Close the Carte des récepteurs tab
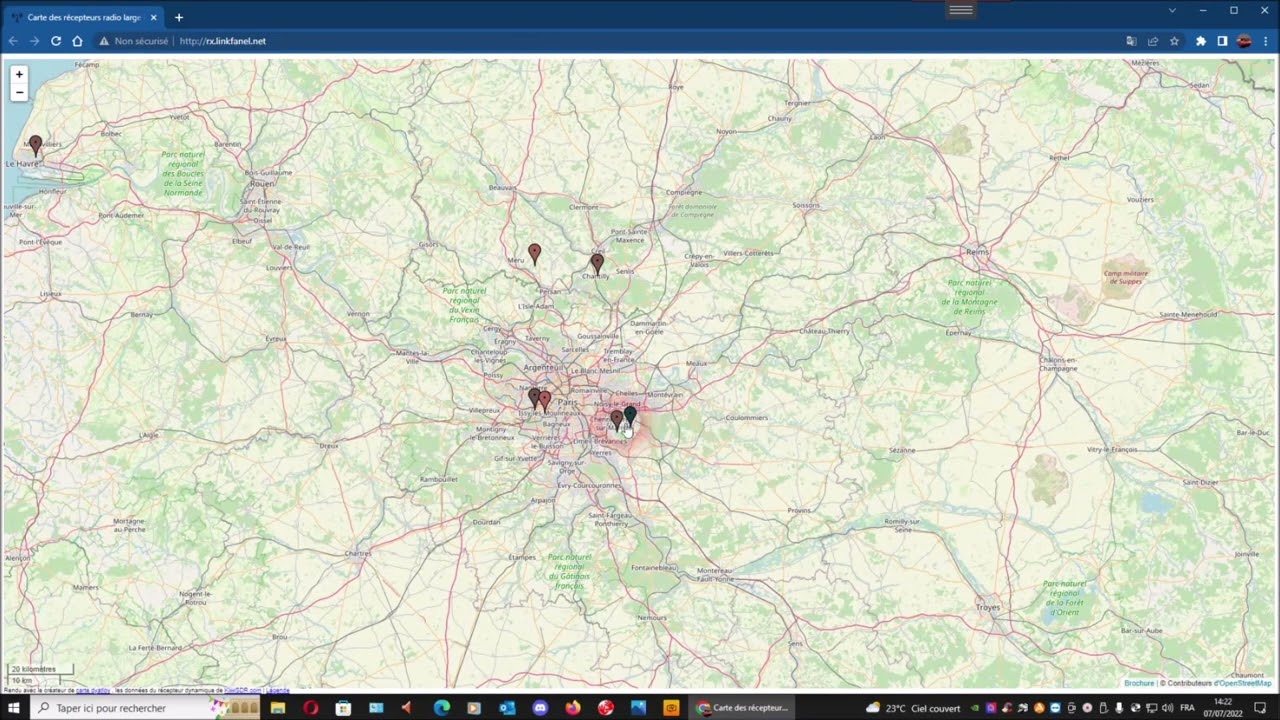Viewport: 1280px width, 720px height. pyautogui.click(x=153, y=17)
